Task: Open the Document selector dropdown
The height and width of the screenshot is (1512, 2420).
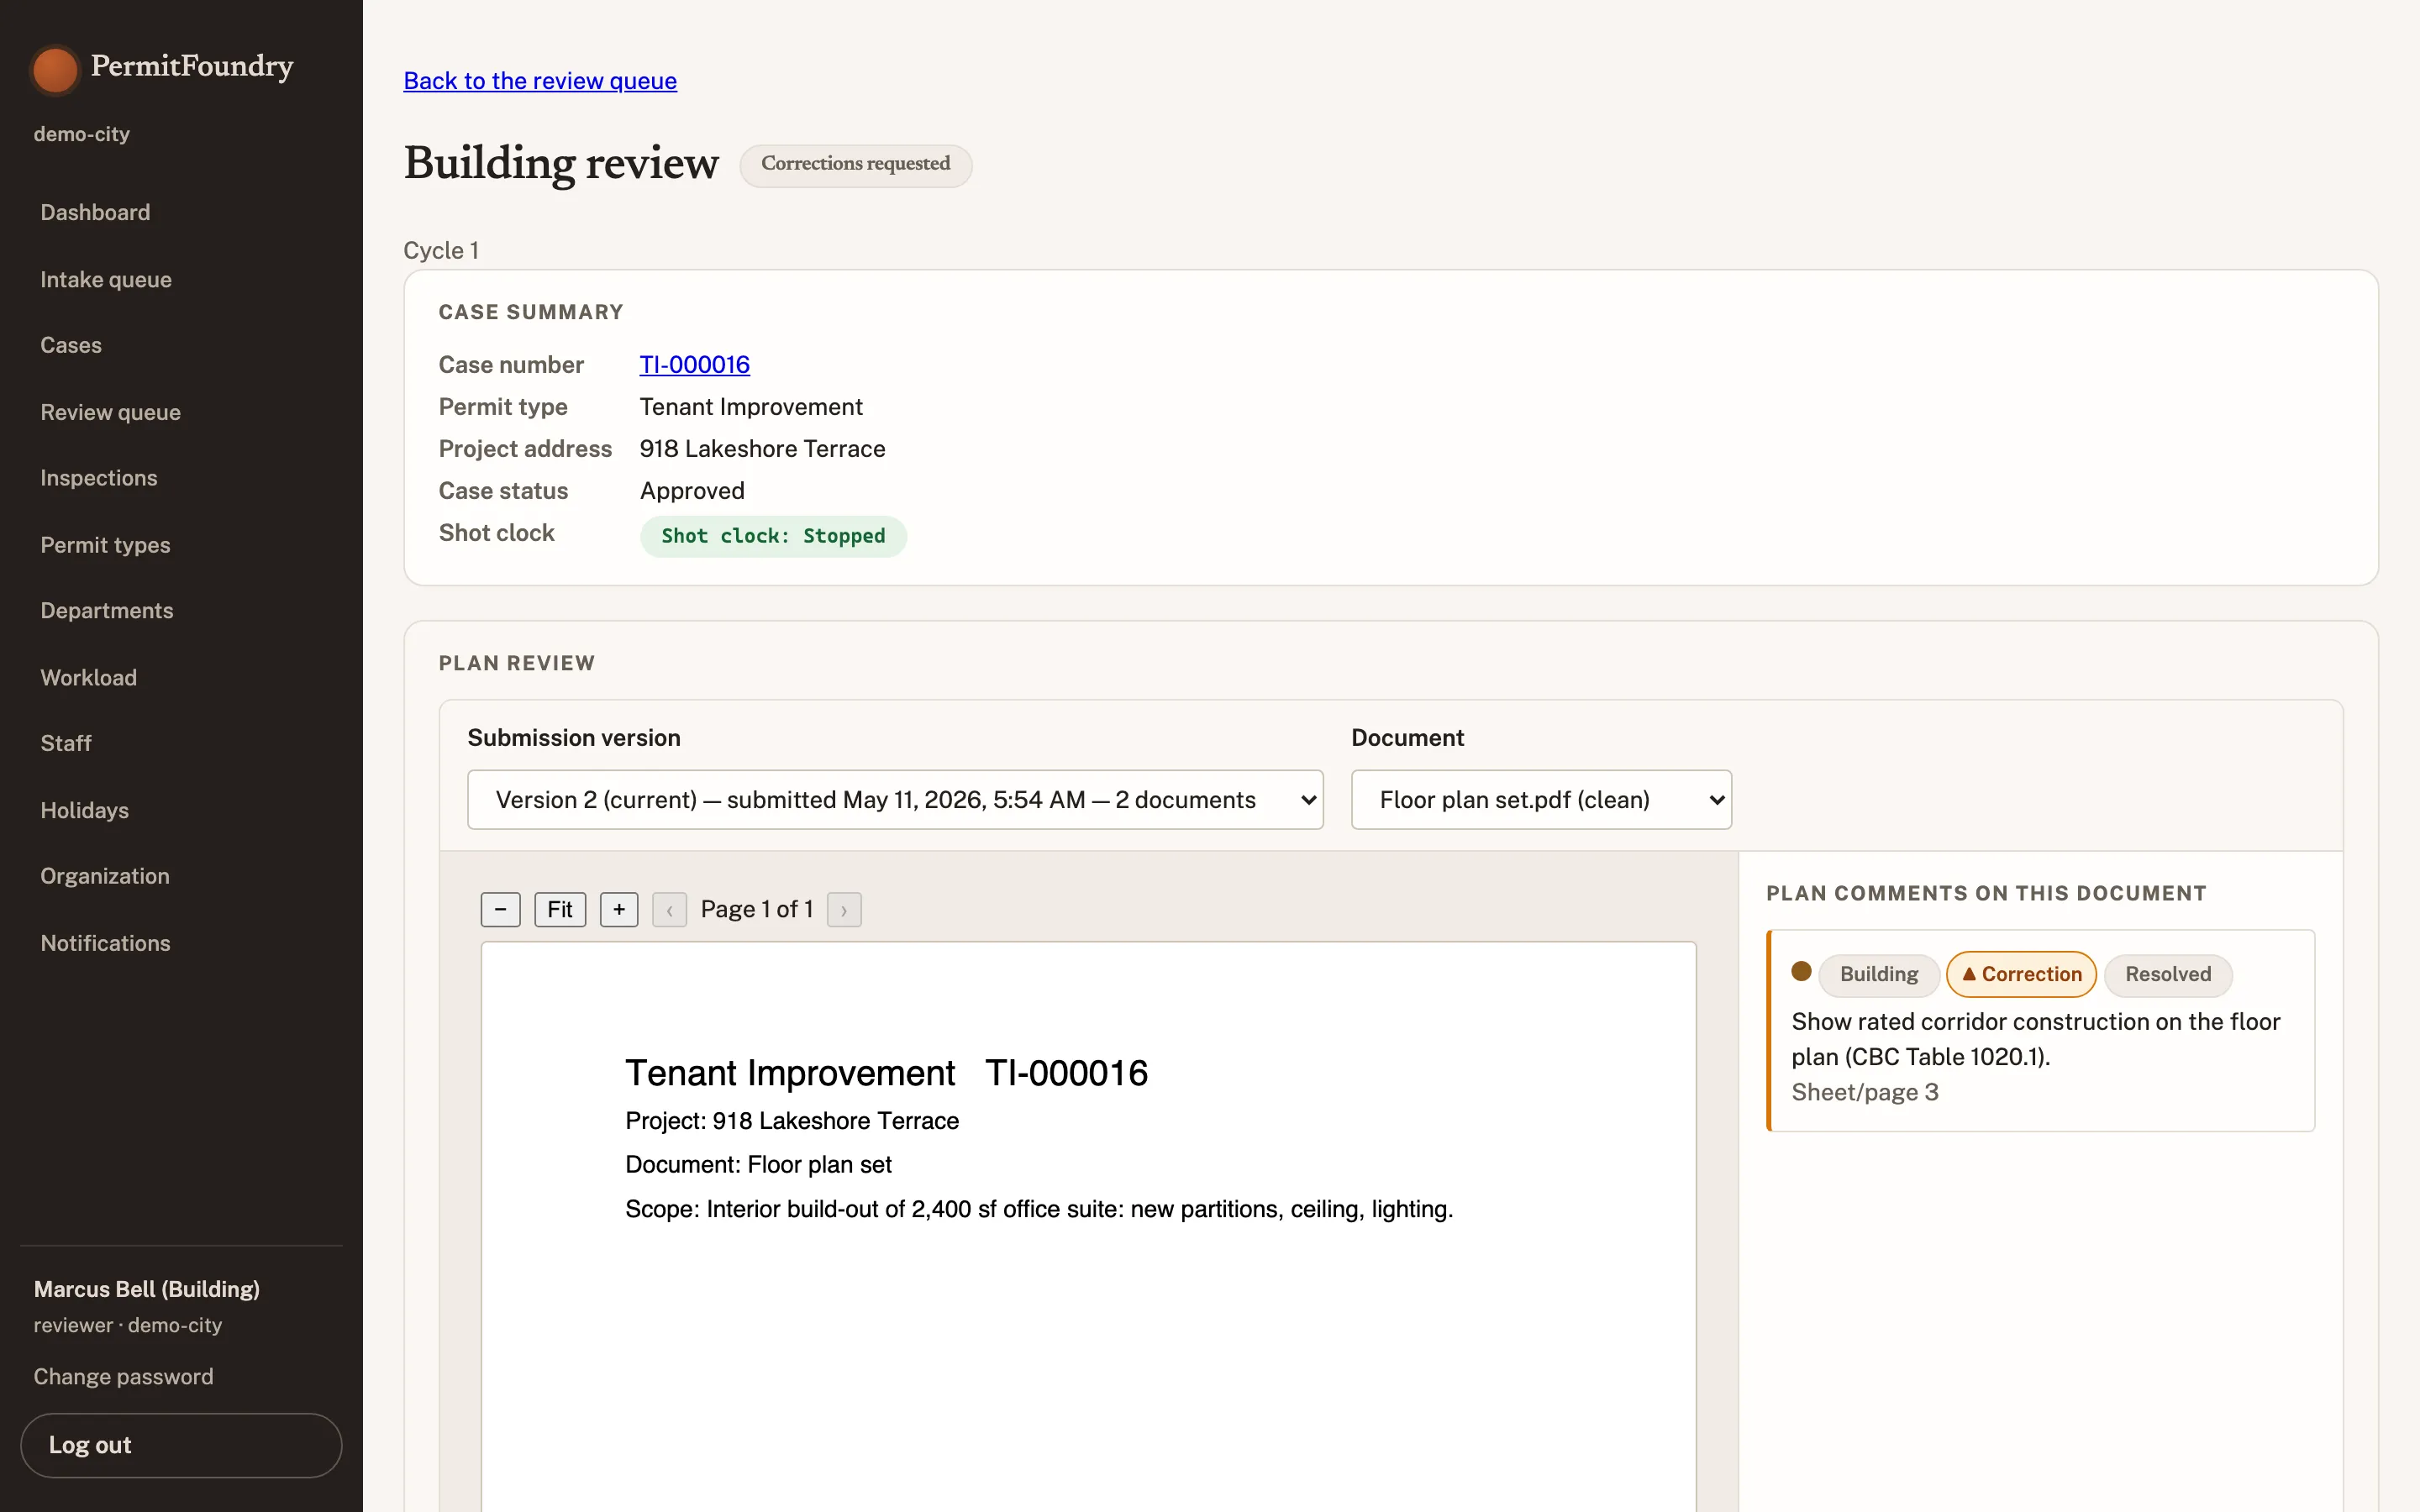Action: (x=1541, y=799)
